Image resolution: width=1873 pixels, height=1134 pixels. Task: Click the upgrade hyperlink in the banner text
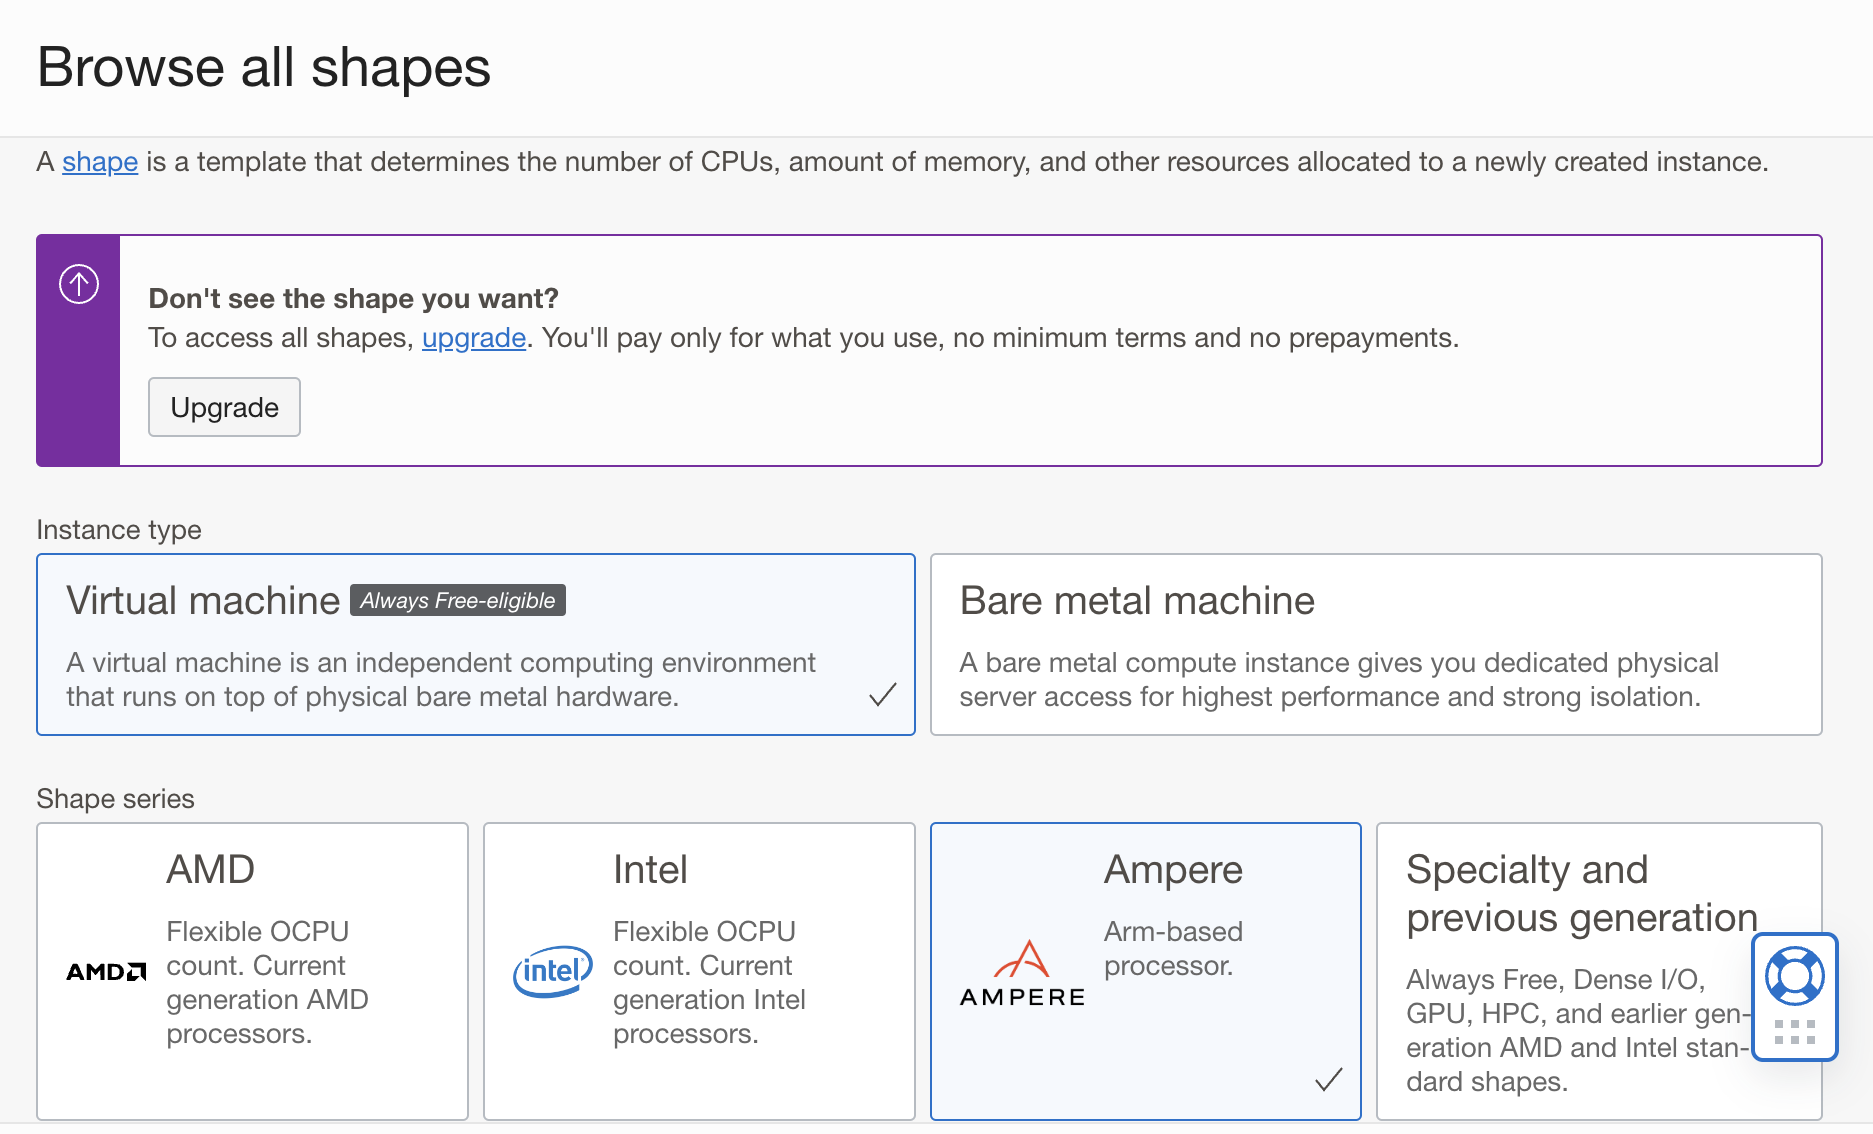tap(474, 338)
